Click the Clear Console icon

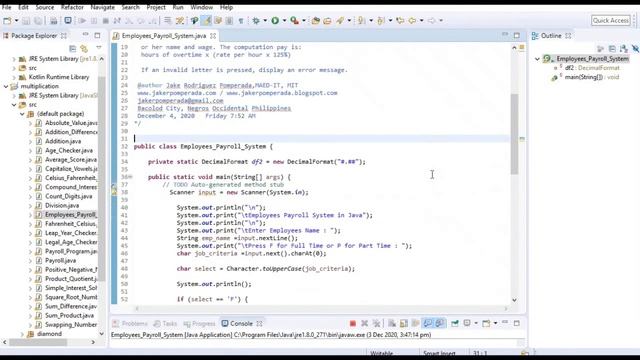point(392,323)
